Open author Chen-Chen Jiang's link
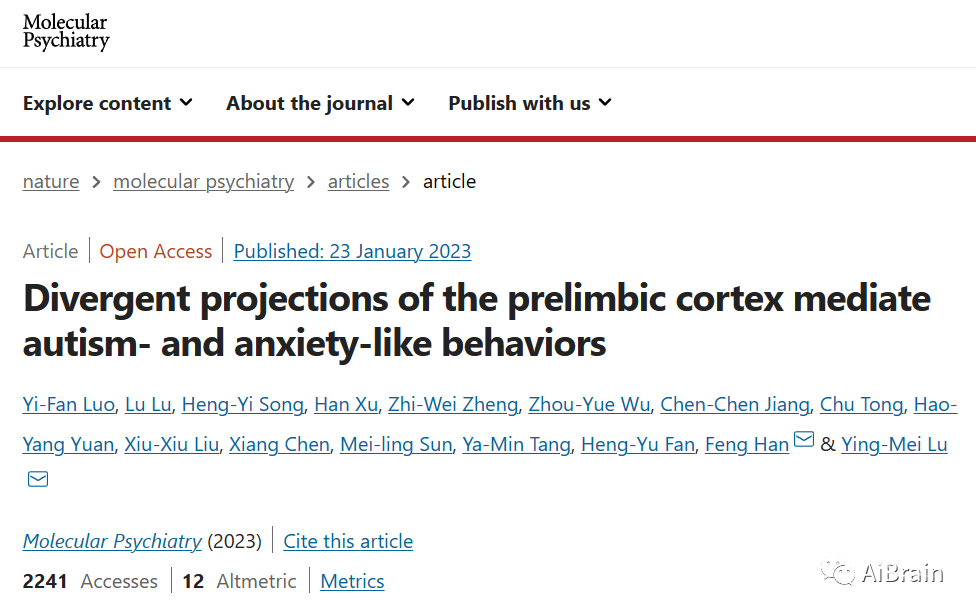976x613 pixels. click(734, 405)
